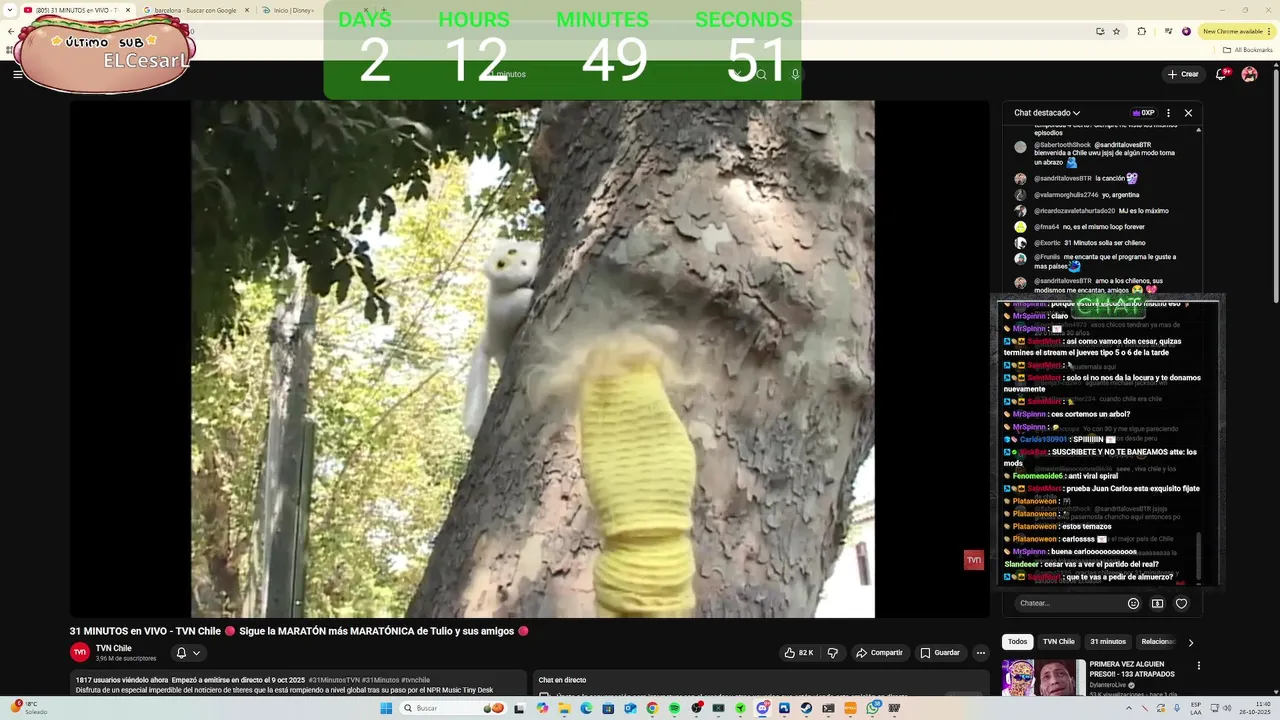Like the video with 82 K likes
Image resolution: width=1280 pixels, height=720 pixels.
799,653
